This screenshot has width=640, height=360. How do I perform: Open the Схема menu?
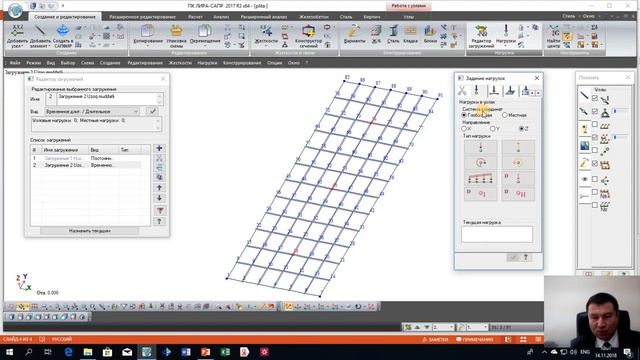(87, 63)
